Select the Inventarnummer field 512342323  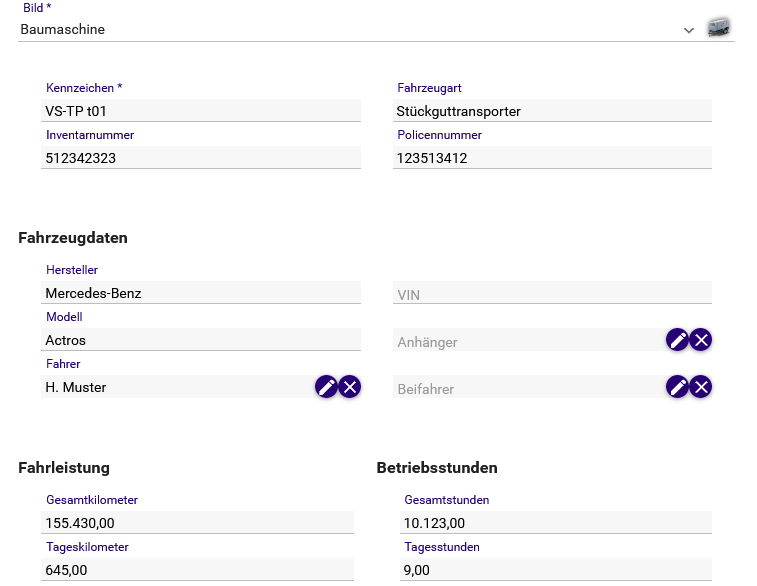201,157
